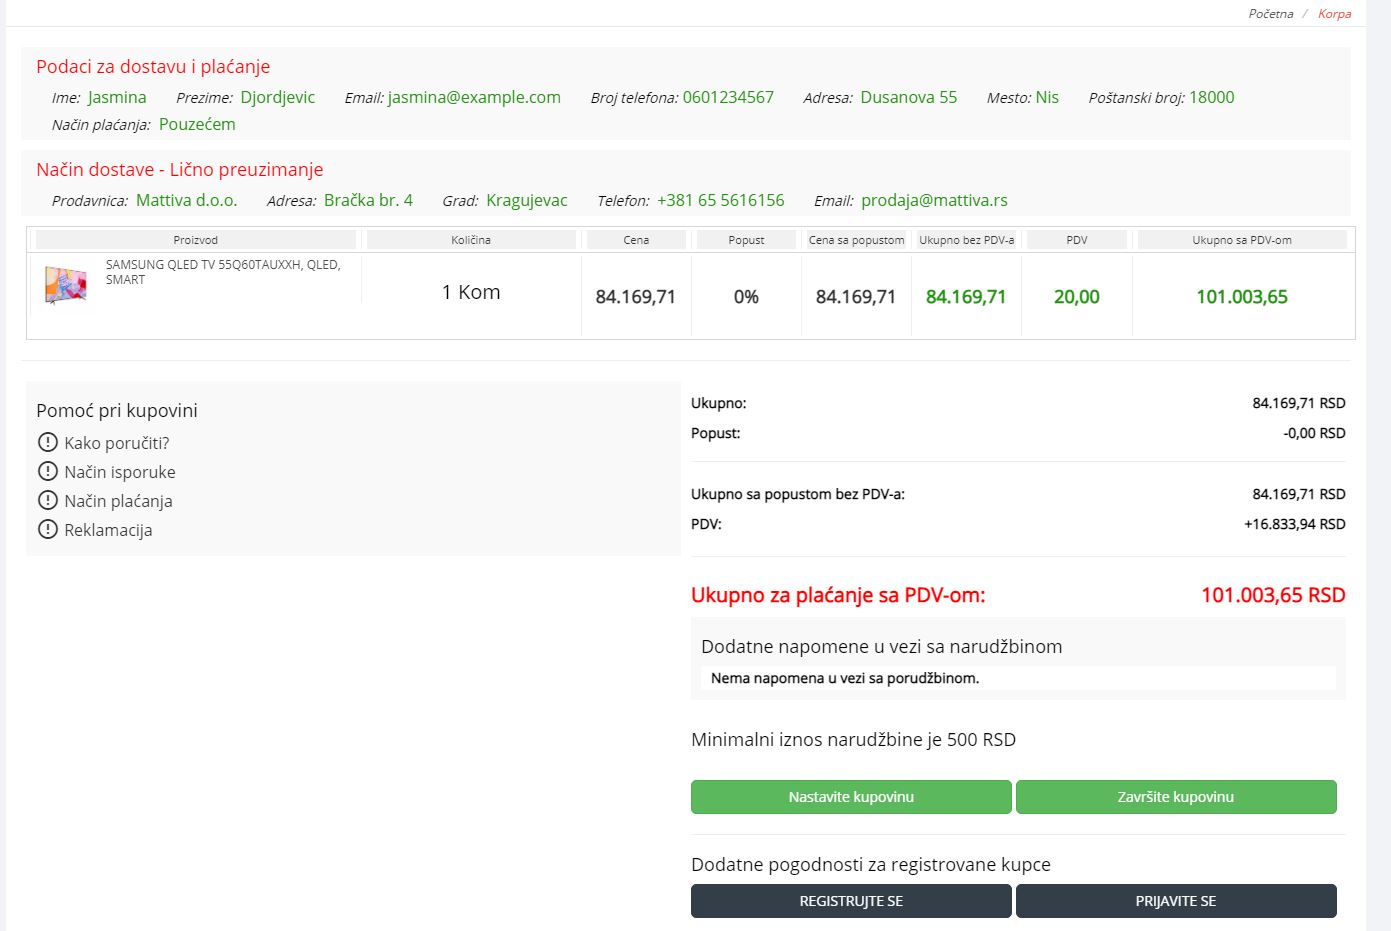1391x931 pixels.
Task: View the Način plaćanja help link
Action: coord(118,501)
